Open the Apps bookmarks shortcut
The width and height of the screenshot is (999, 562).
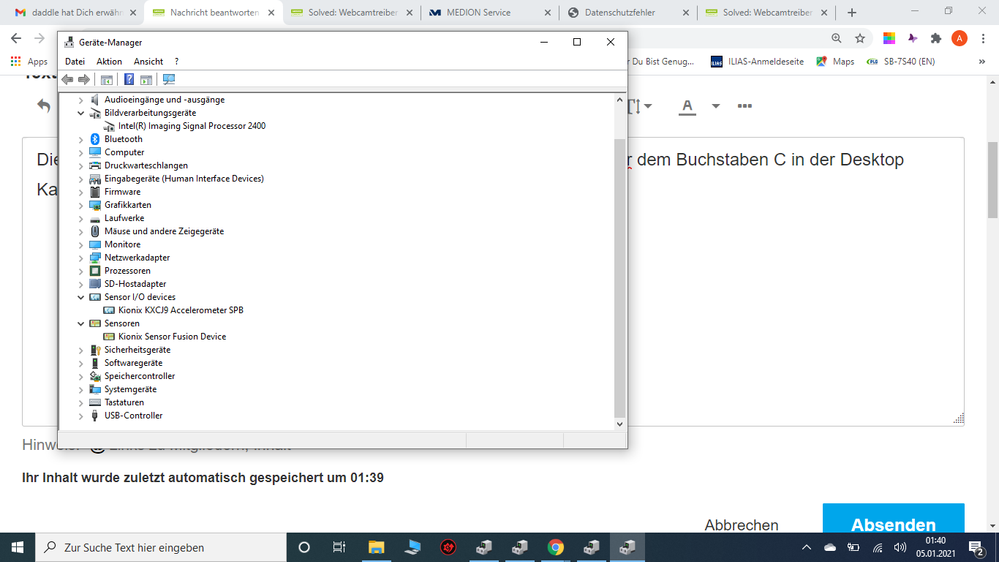tap(29, 62)
